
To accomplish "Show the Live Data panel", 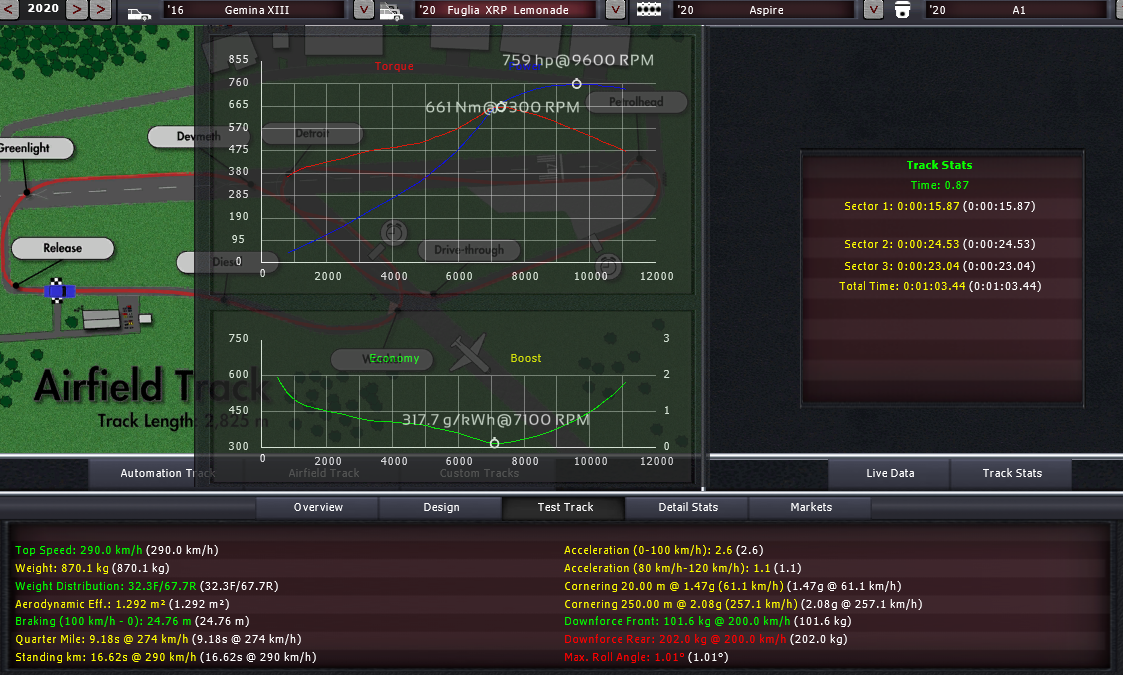I will 889,474.
